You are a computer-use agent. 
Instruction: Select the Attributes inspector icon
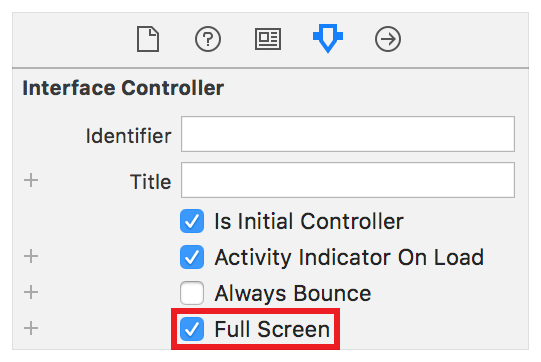[328, 38]
